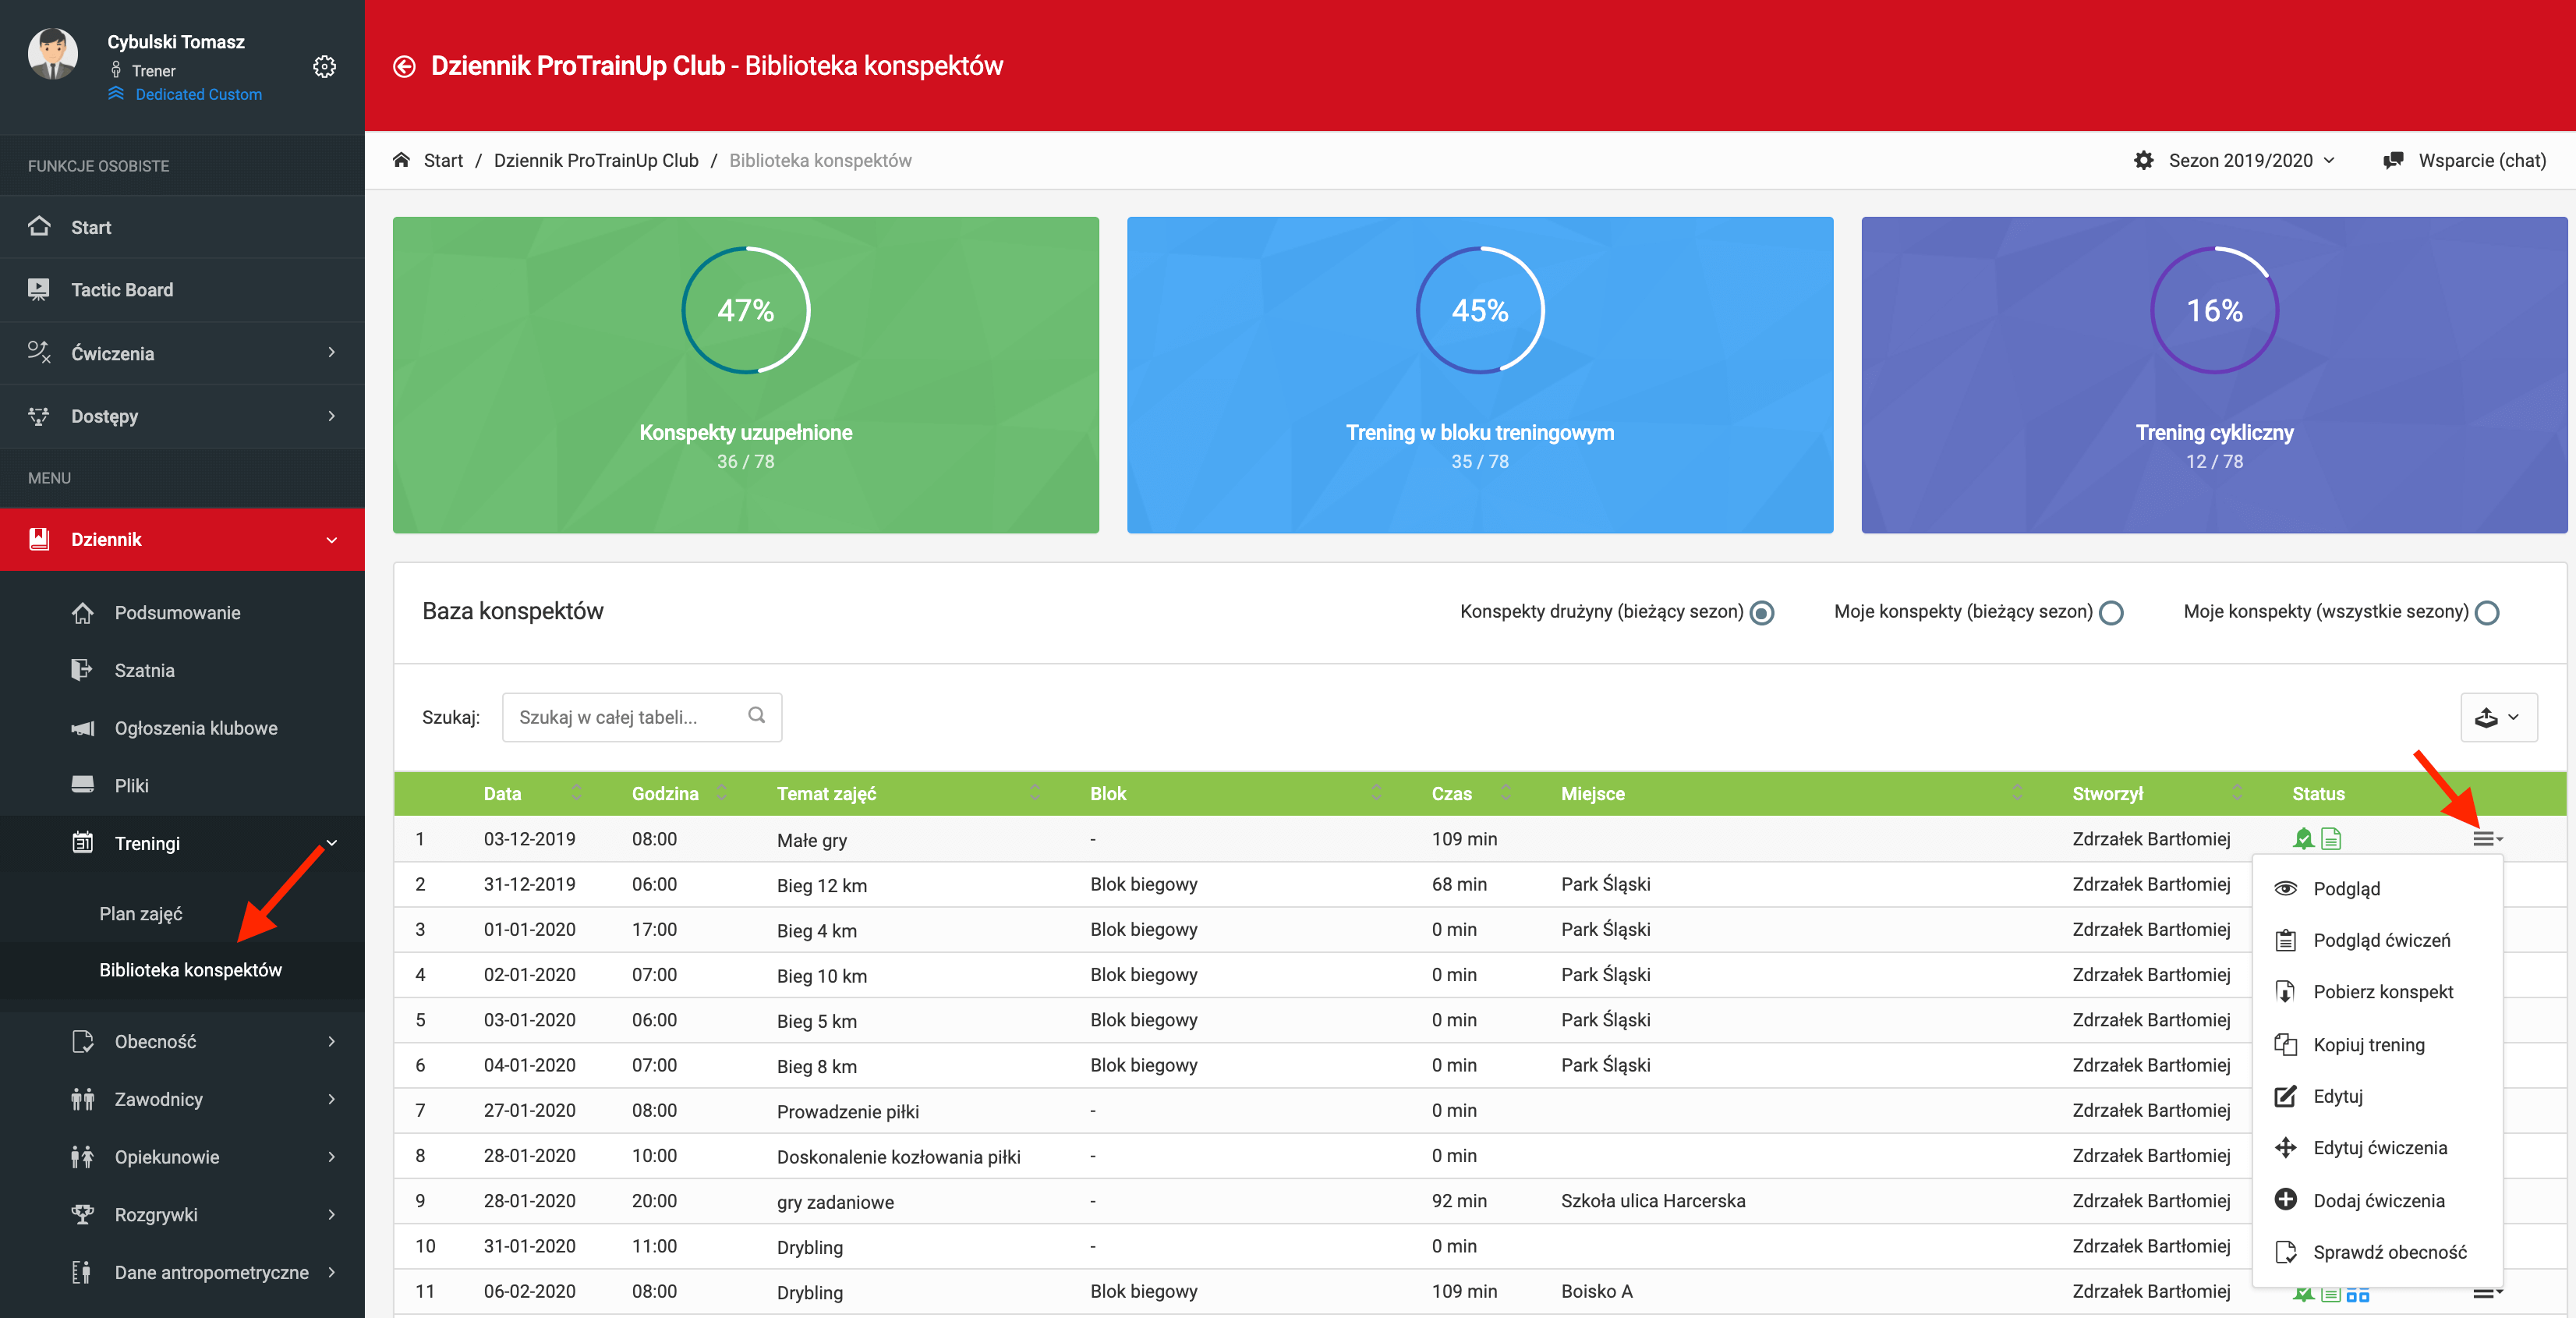Open user settings gear icon

pos(324,67)
